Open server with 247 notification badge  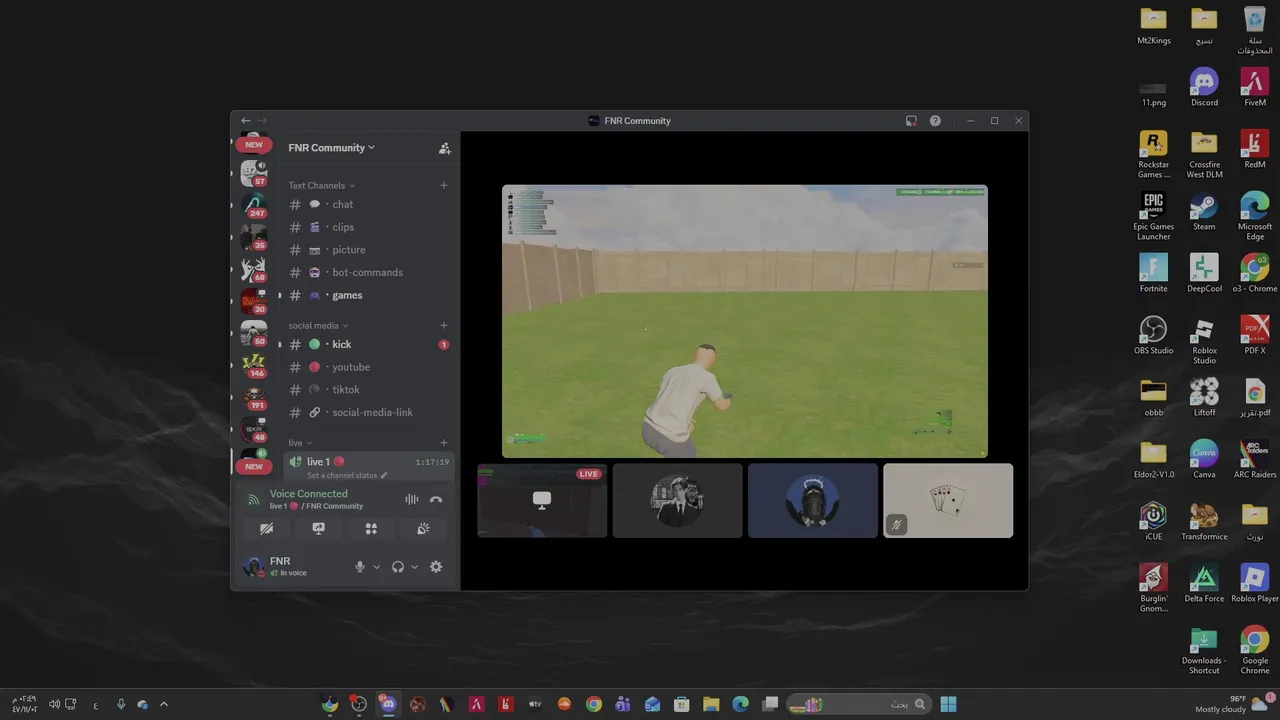[x=254, y=206]
